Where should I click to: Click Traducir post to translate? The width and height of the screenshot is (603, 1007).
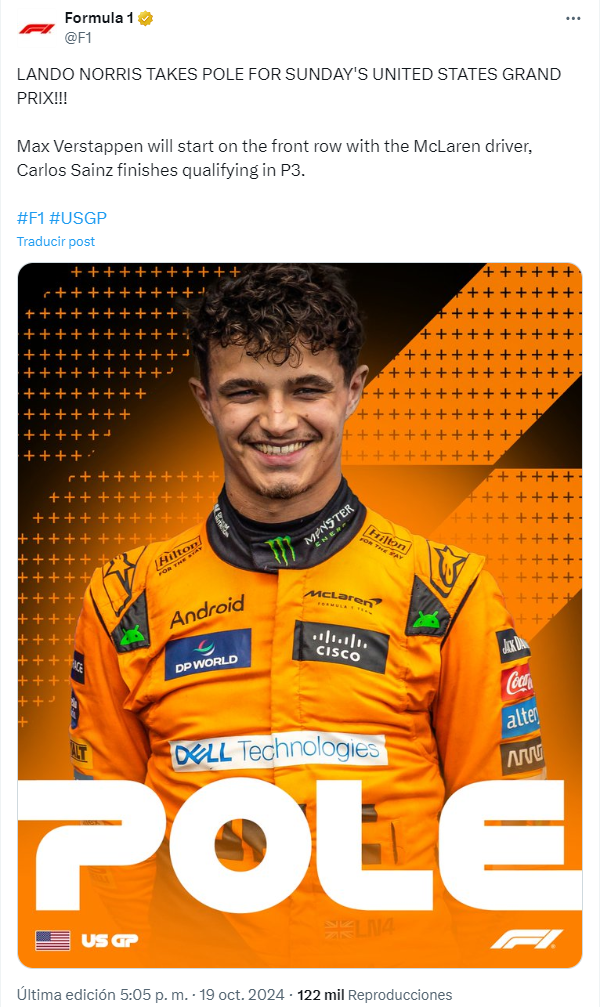point(56,241)
